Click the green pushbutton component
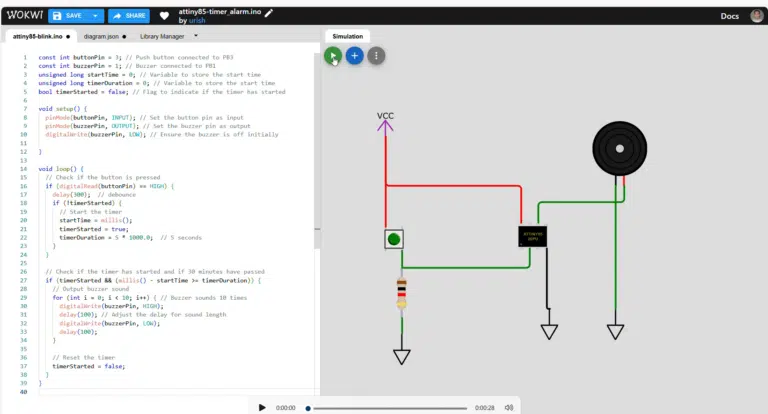This screenshot has height=414, width=768. 394,239
